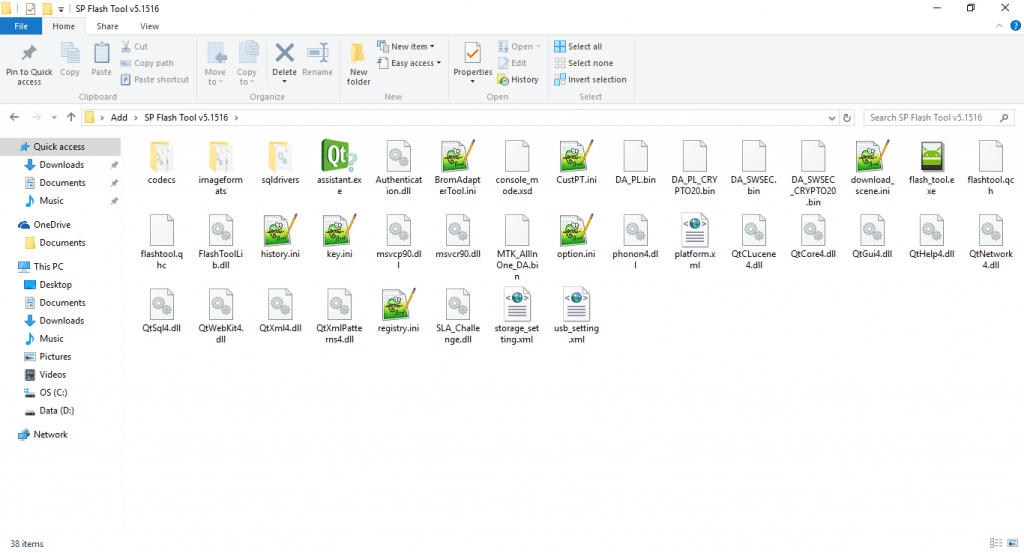This screenshot has width=1024, height=553.
Task: Select CustPT.ini file icon
Action: click(x=576, y=157)
